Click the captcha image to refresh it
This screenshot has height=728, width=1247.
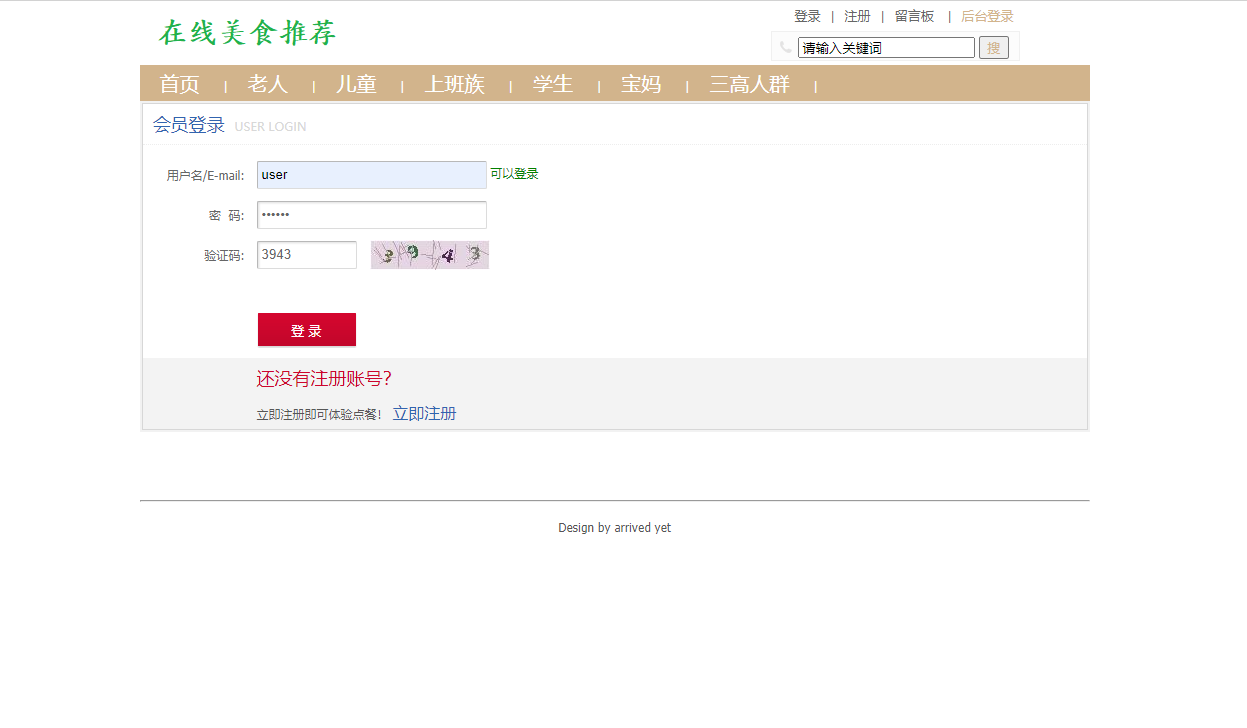[x=429, y=255]
